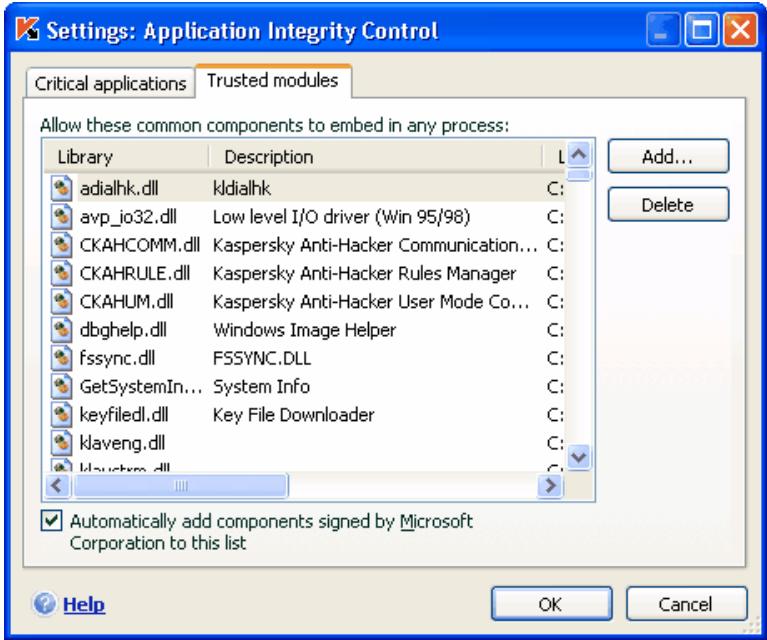Viewport: 767px width, 640px height.
Task: Click the kldialhk description text
Action: 242,188
